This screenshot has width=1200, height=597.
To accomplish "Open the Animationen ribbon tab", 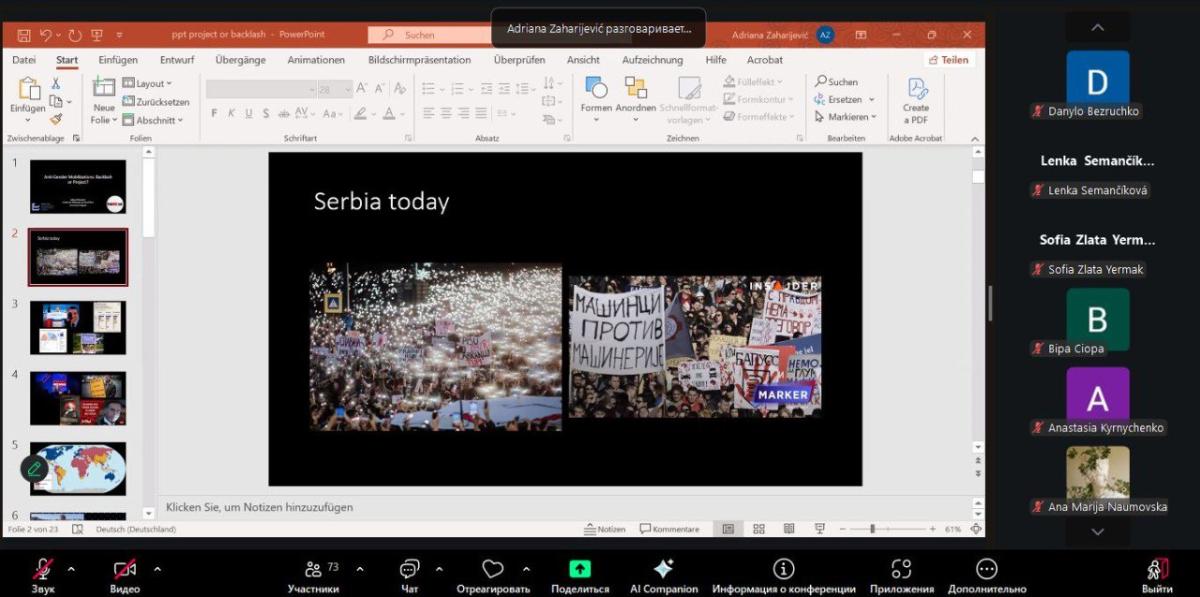I will click(x=316, y=60).
